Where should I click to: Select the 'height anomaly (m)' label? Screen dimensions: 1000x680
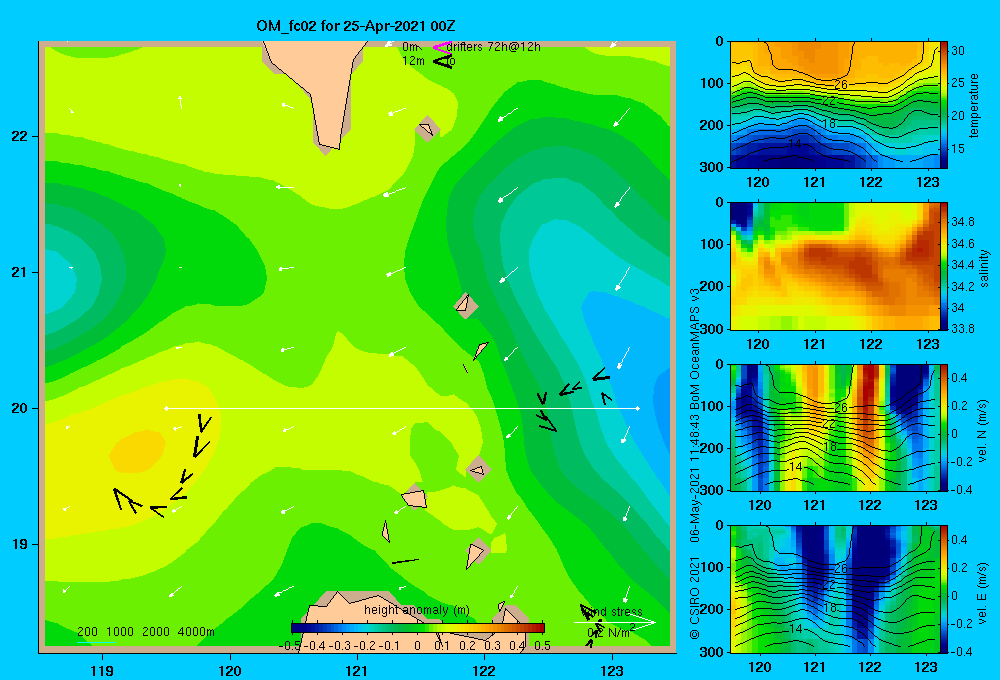point(416,610)
